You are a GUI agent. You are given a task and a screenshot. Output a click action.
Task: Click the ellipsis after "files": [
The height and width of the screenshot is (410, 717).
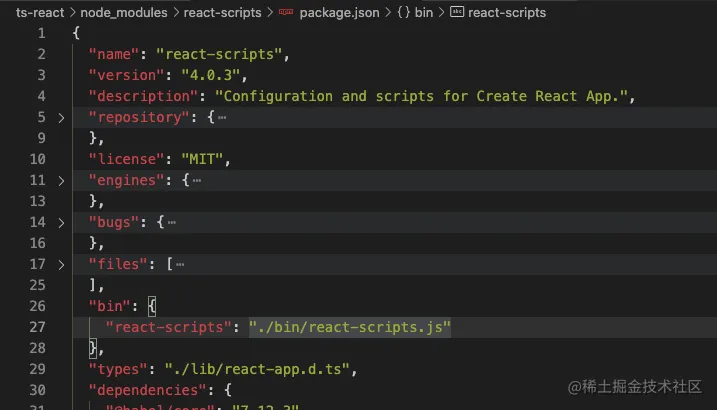coord(180,265)
